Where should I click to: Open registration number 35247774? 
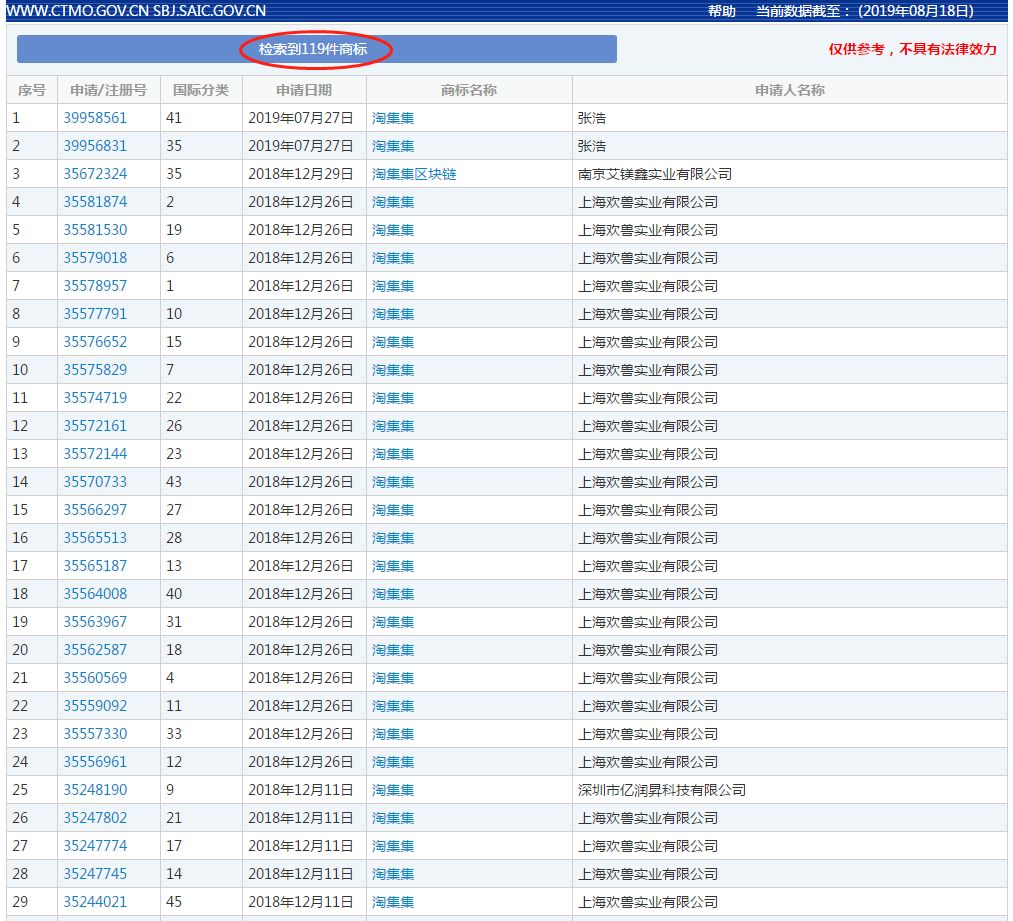tap(95, 846)
